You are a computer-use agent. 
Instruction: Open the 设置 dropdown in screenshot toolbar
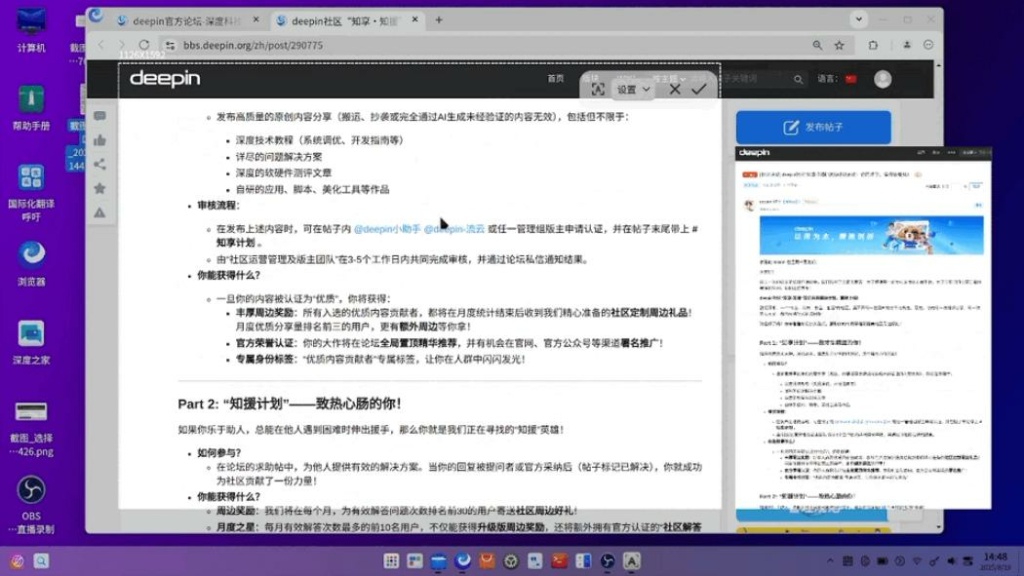coord(633,89)
